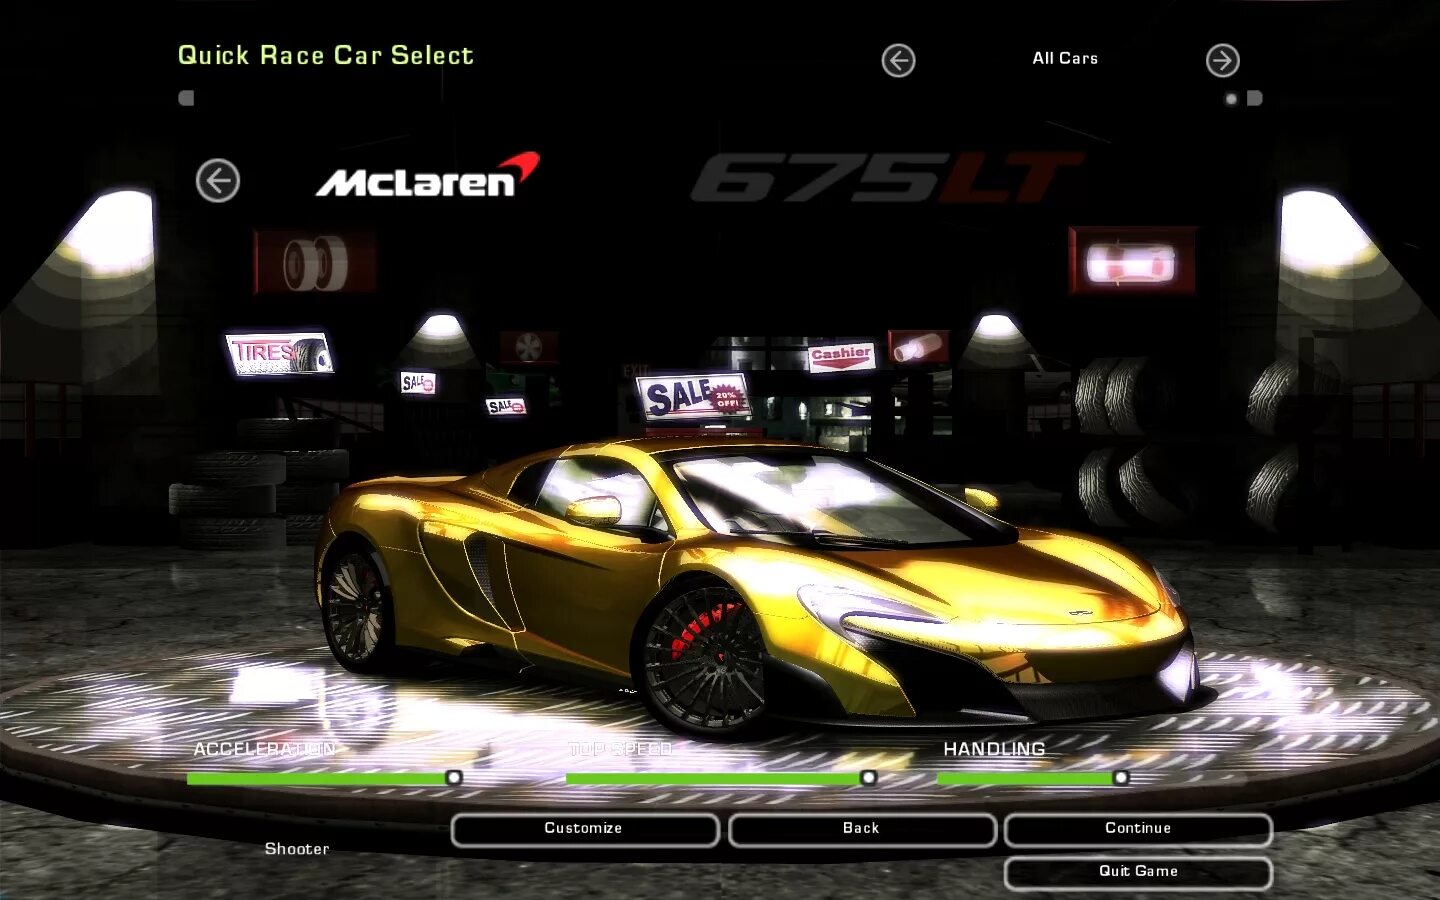Go to next car category arrow
Image resolution: width=1440 pixels, height=900 pixels.
tap(1222, 61)
